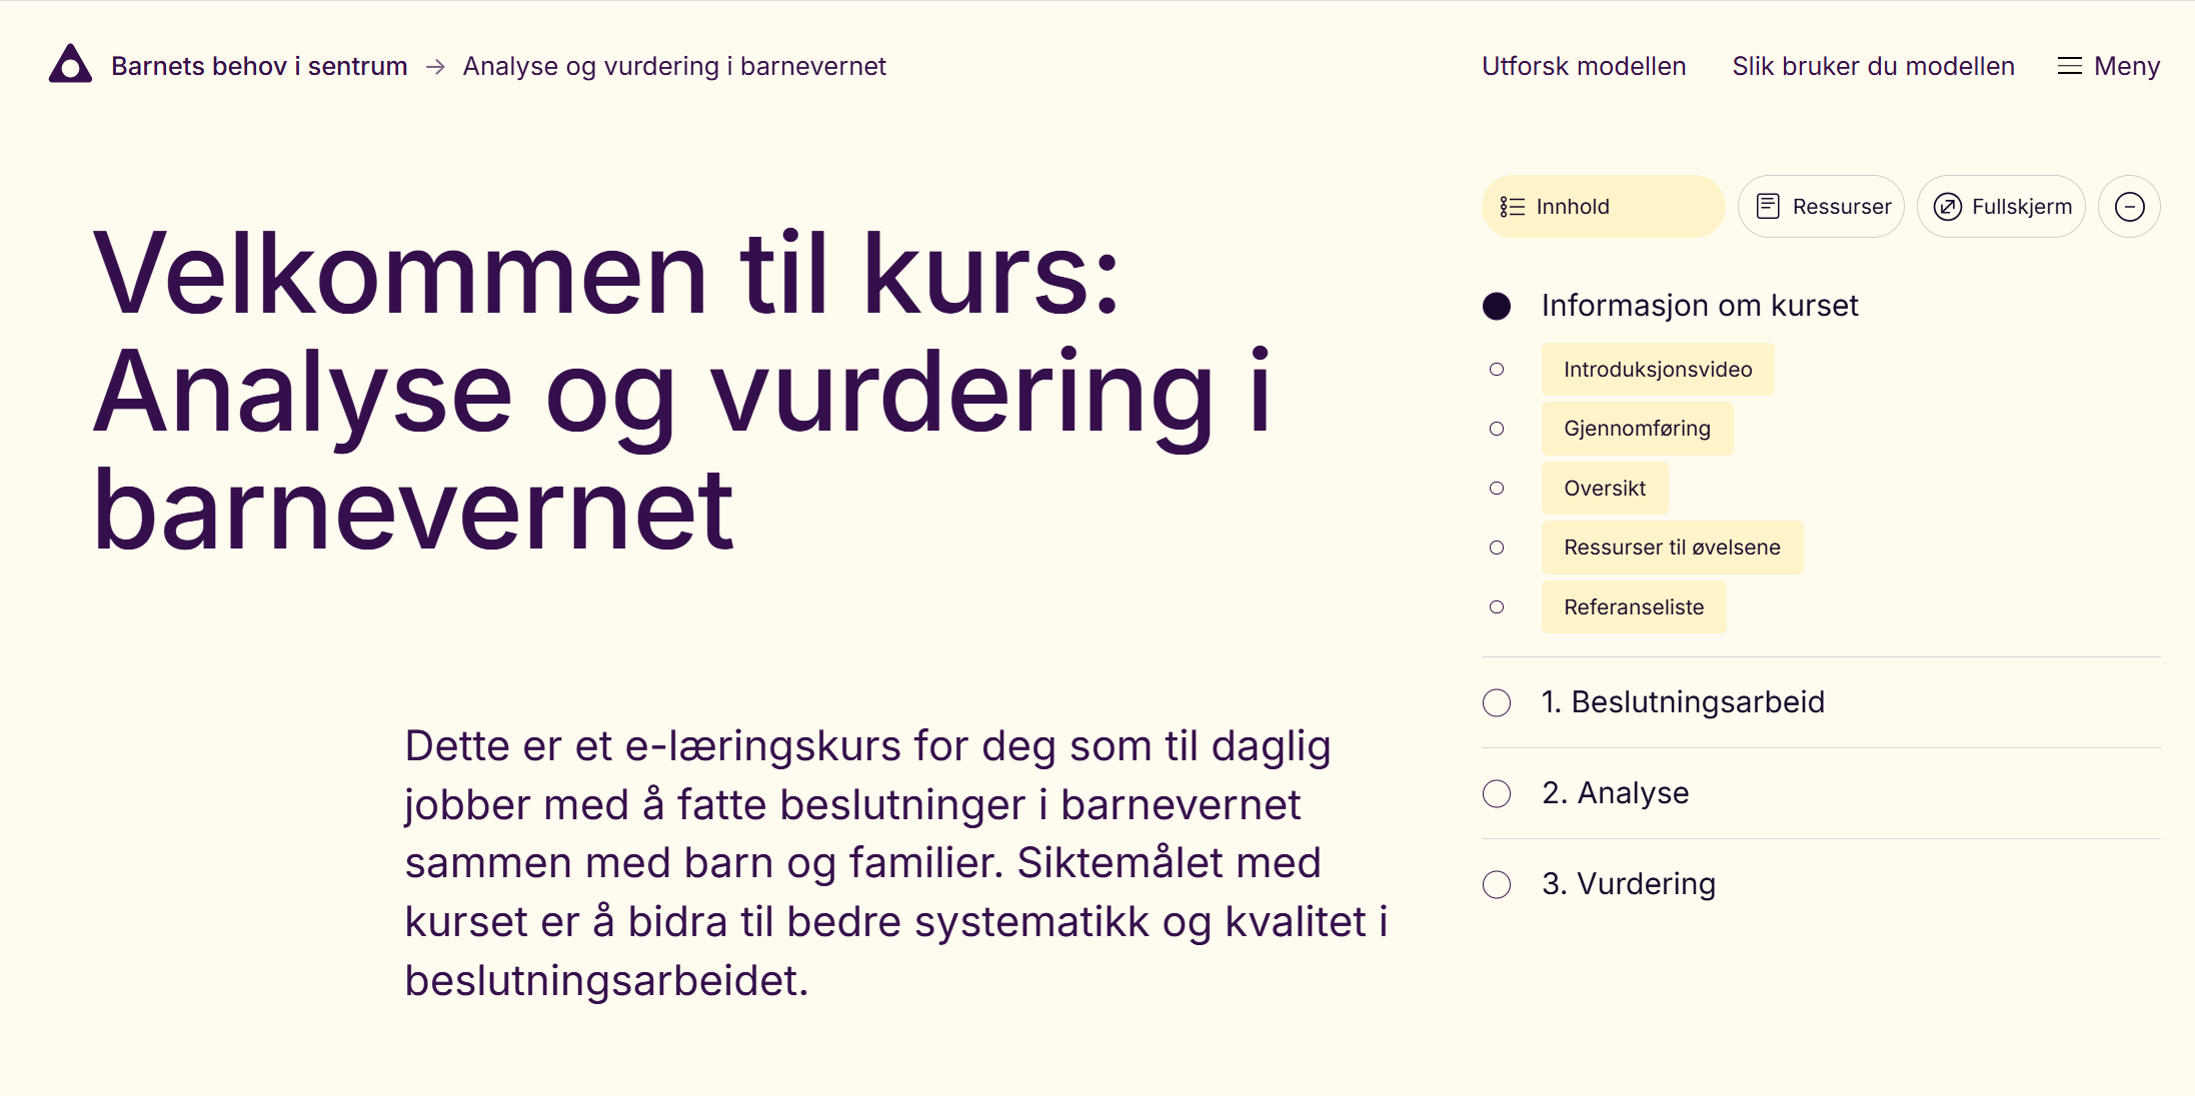Expand the "1. Beslutningsarbeid" section
Image resolution: width=2195 pixels, height=1096 pixels.
(x=1683, y=701)
